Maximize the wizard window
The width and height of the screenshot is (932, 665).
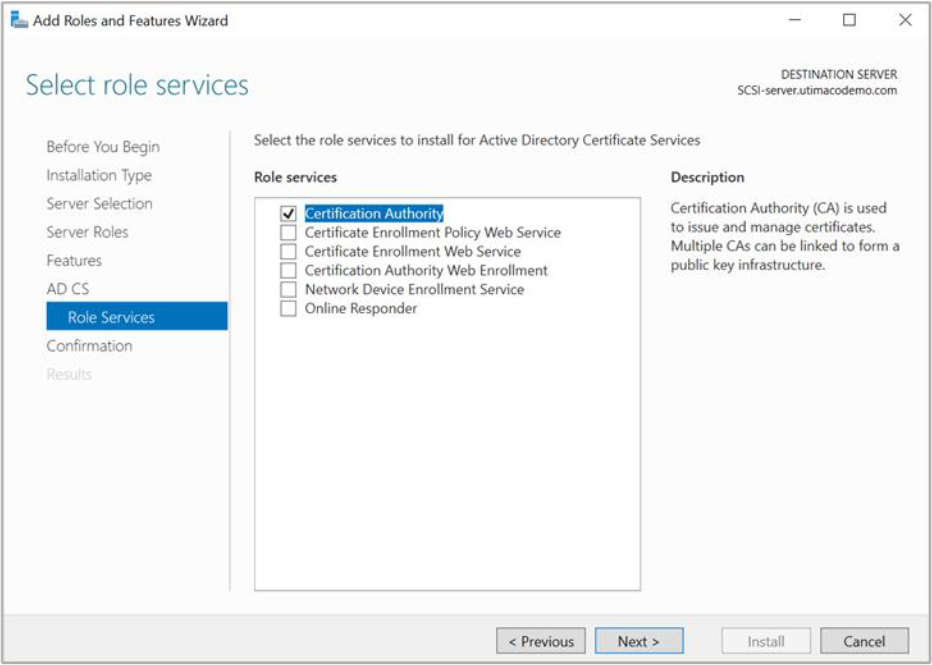(x=849, y=20)
